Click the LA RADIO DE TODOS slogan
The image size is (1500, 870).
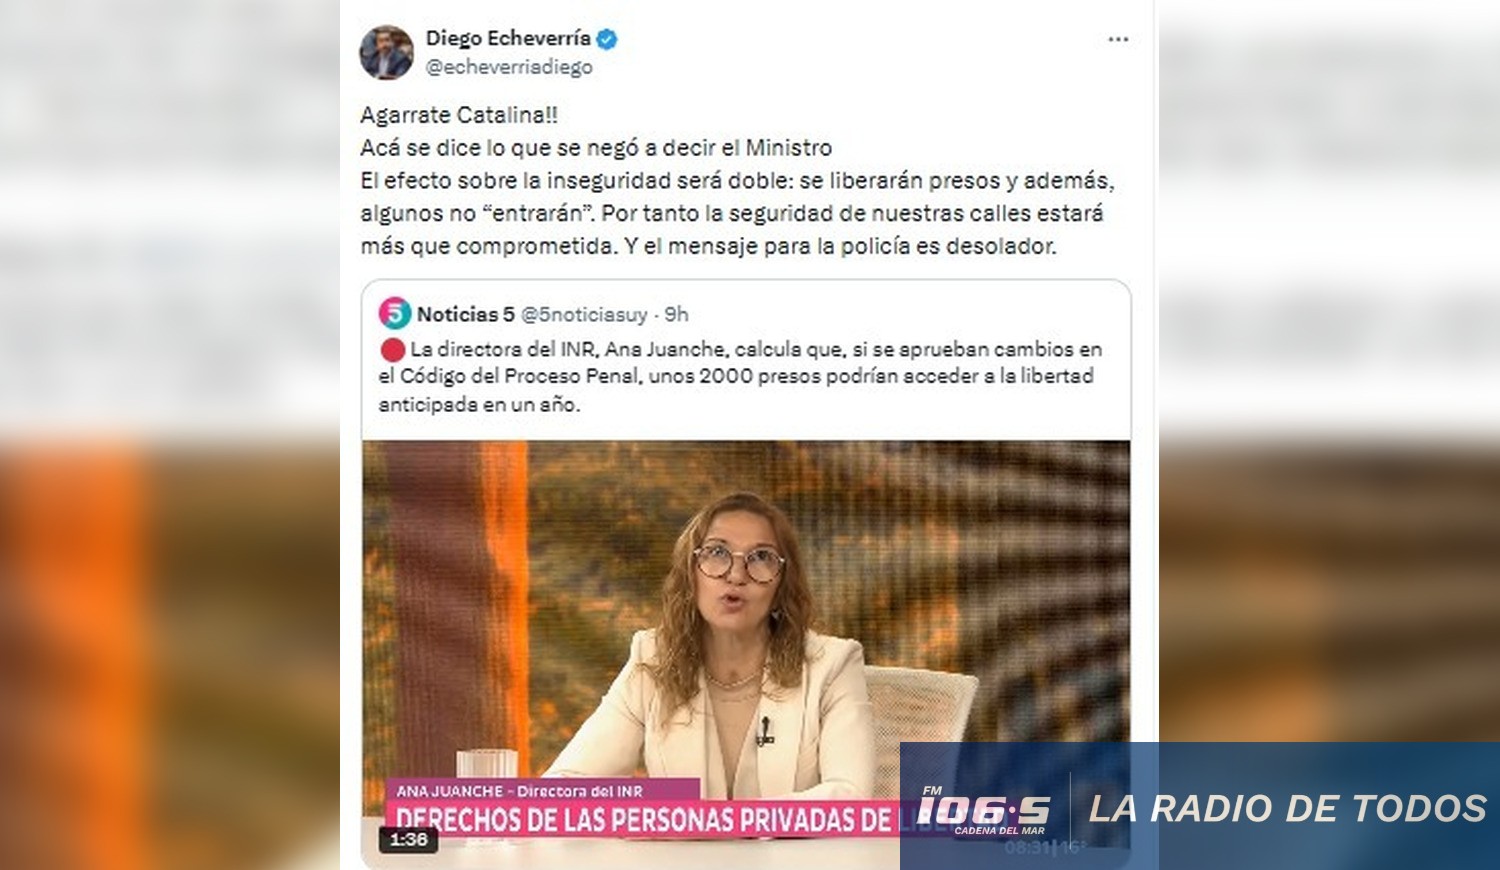(1288, 808)
